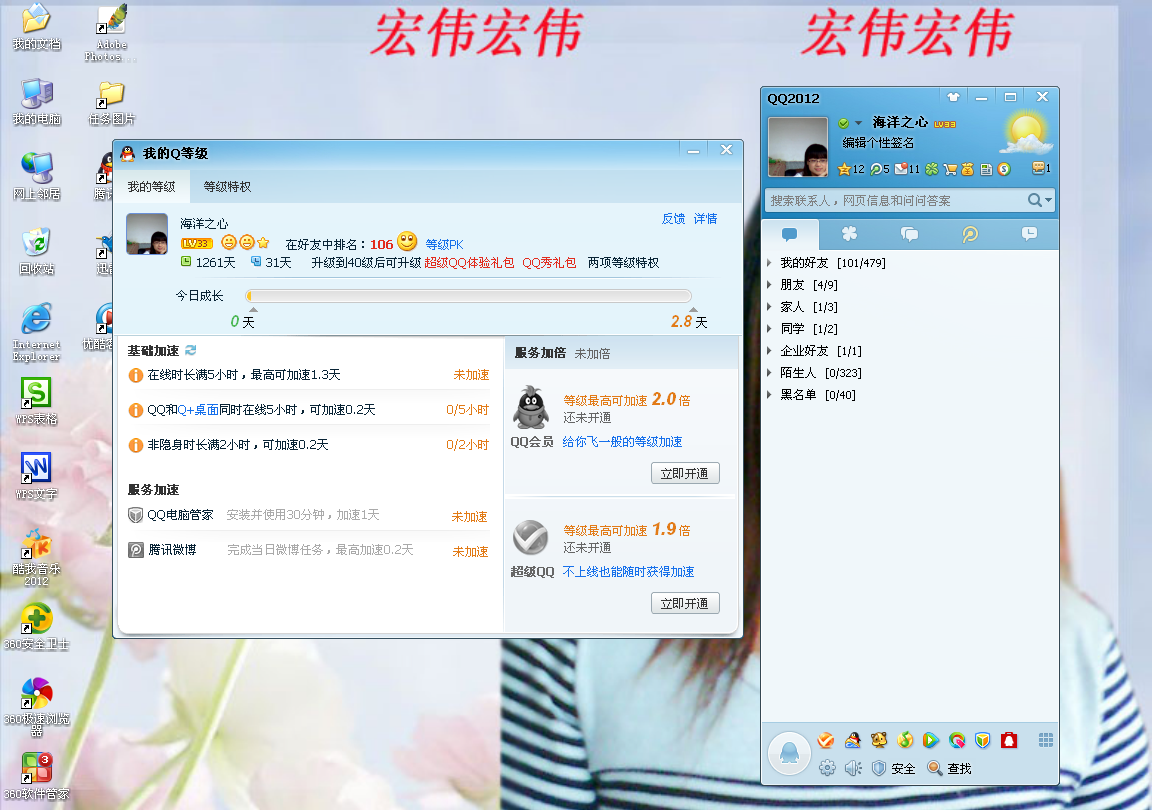Click the green clover Pengyou icon
Image resolution: width=1152 pixels, height=810 pixels.
pyautogui.click(x=932, y=169)
